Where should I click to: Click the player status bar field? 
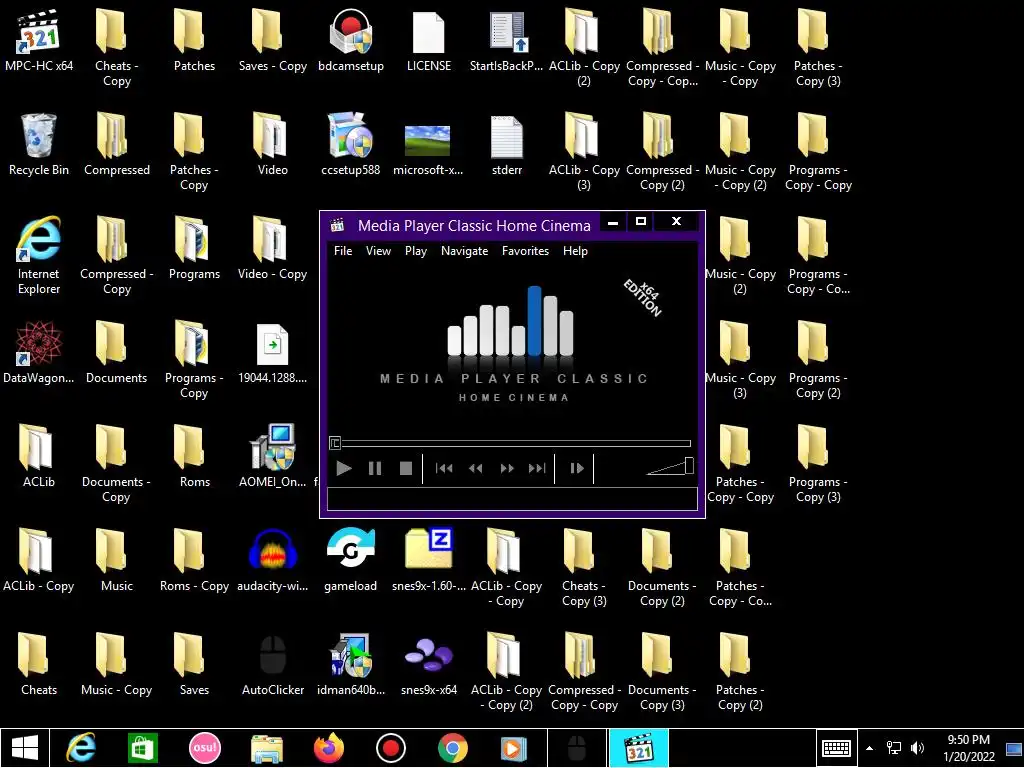pyautogui.click(x=512, y=498)
